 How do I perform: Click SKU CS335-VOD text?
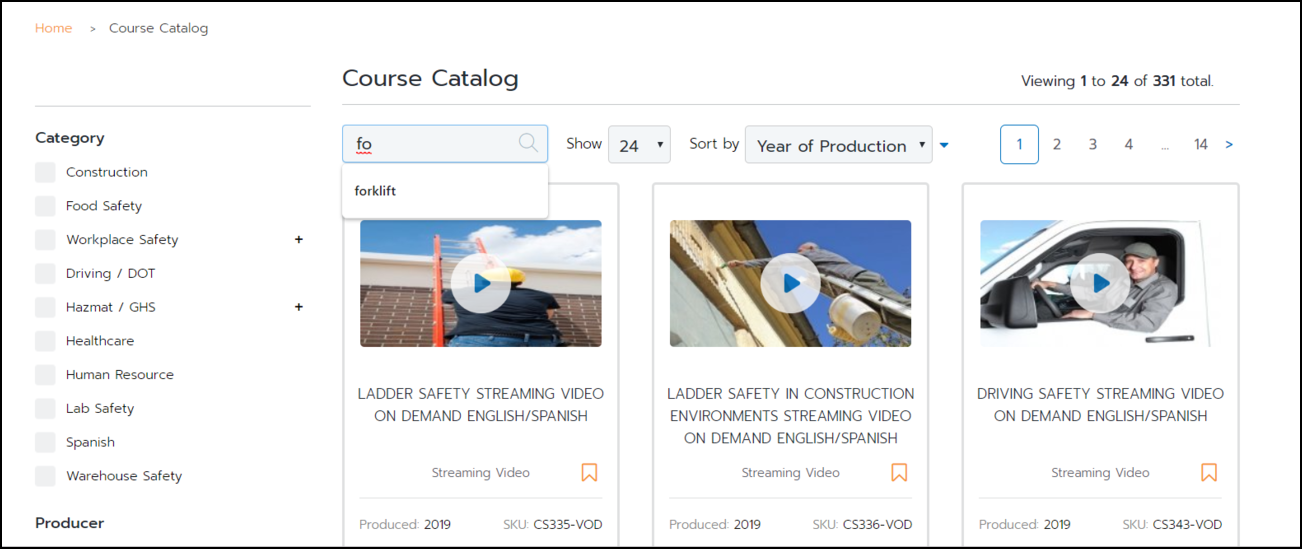click(552, 524)
